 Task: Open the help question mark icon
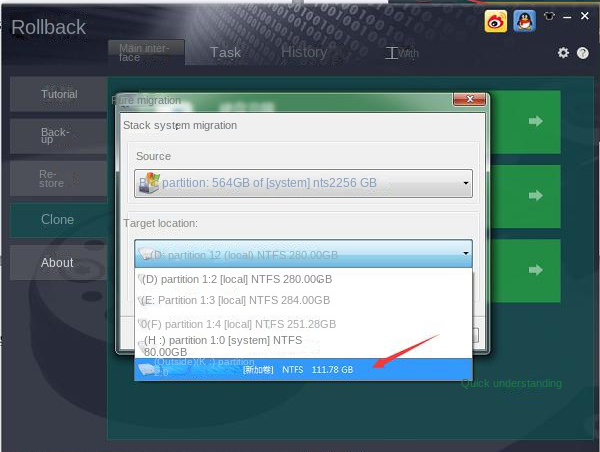click(x=583, y=53)
